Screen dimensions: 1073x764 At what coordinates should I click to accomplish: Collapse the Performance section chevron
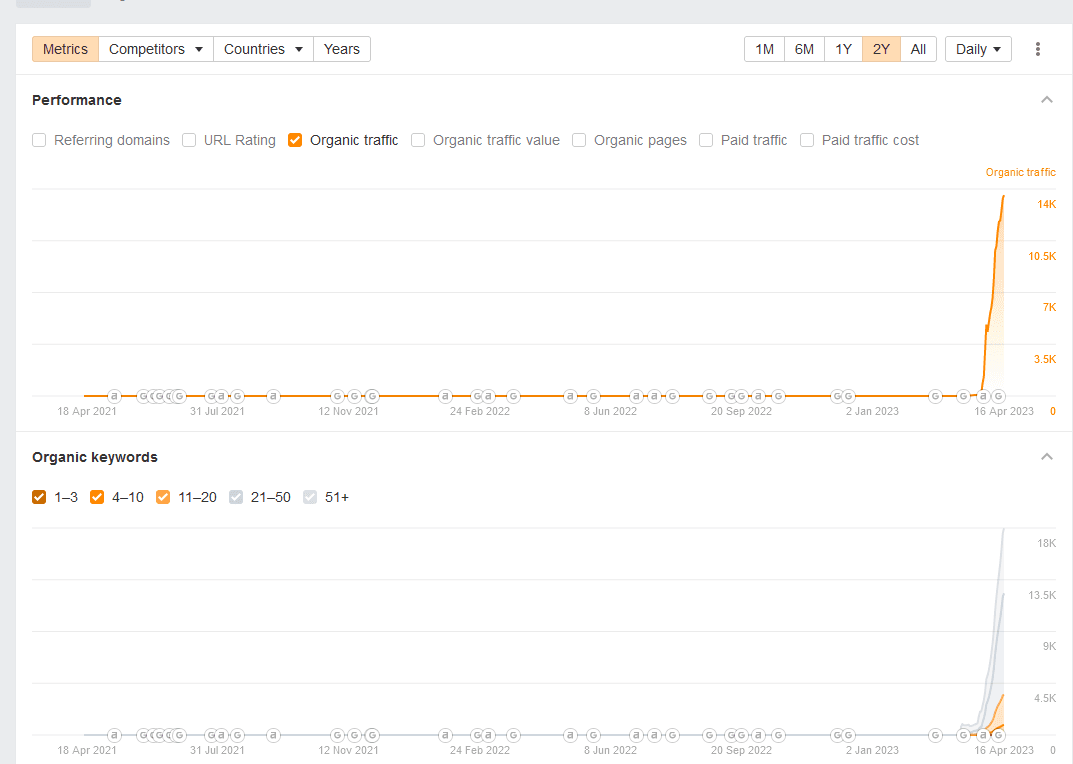[1046, 100]
